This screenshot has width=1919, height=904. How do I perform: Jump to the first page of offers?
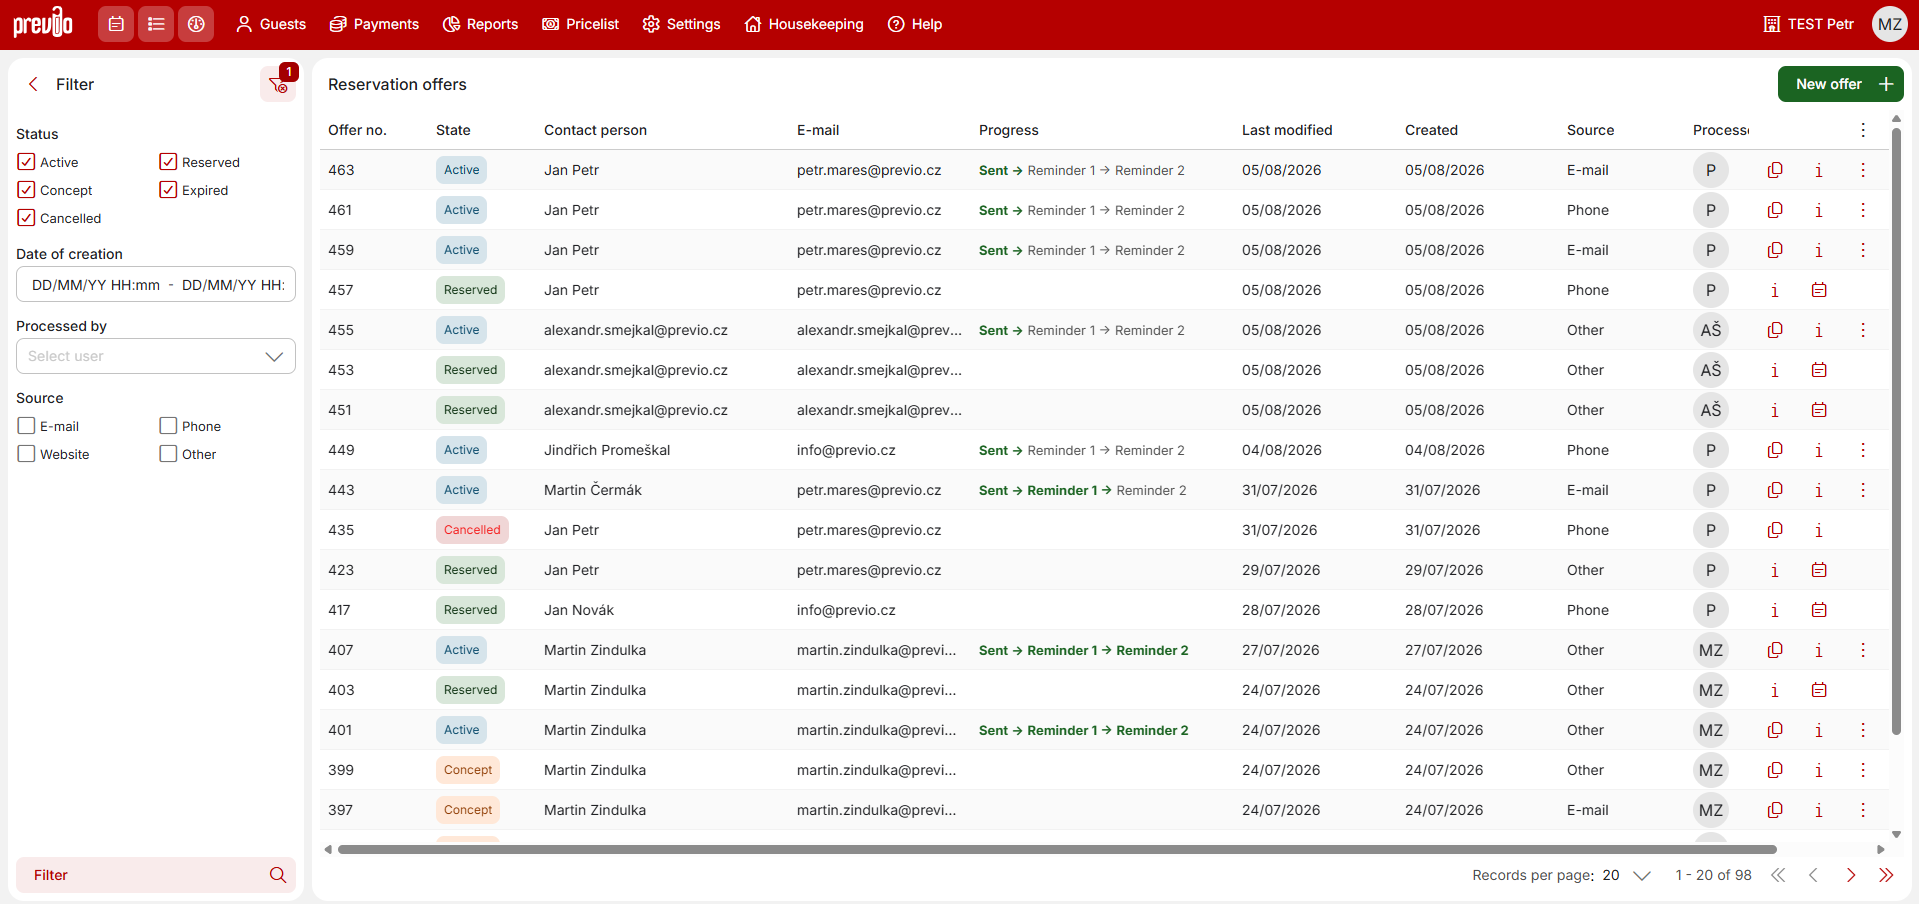point(1778,875)
